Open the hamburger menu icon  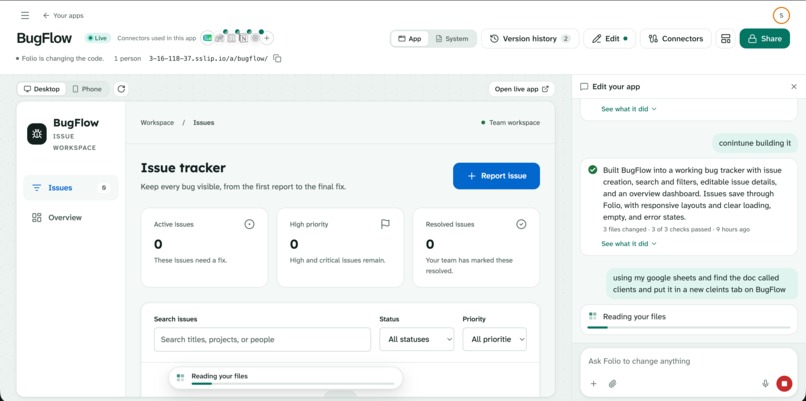point(25,15)
